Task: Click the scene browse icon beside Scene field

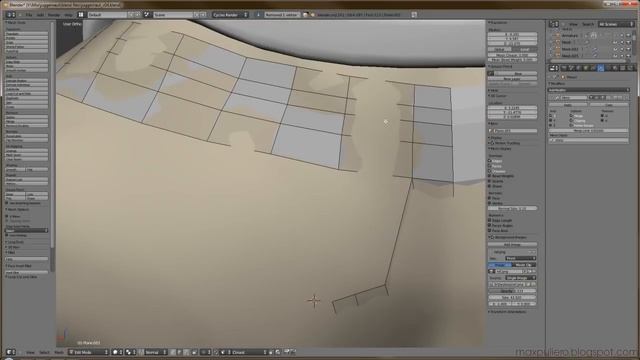Action: 147,15
